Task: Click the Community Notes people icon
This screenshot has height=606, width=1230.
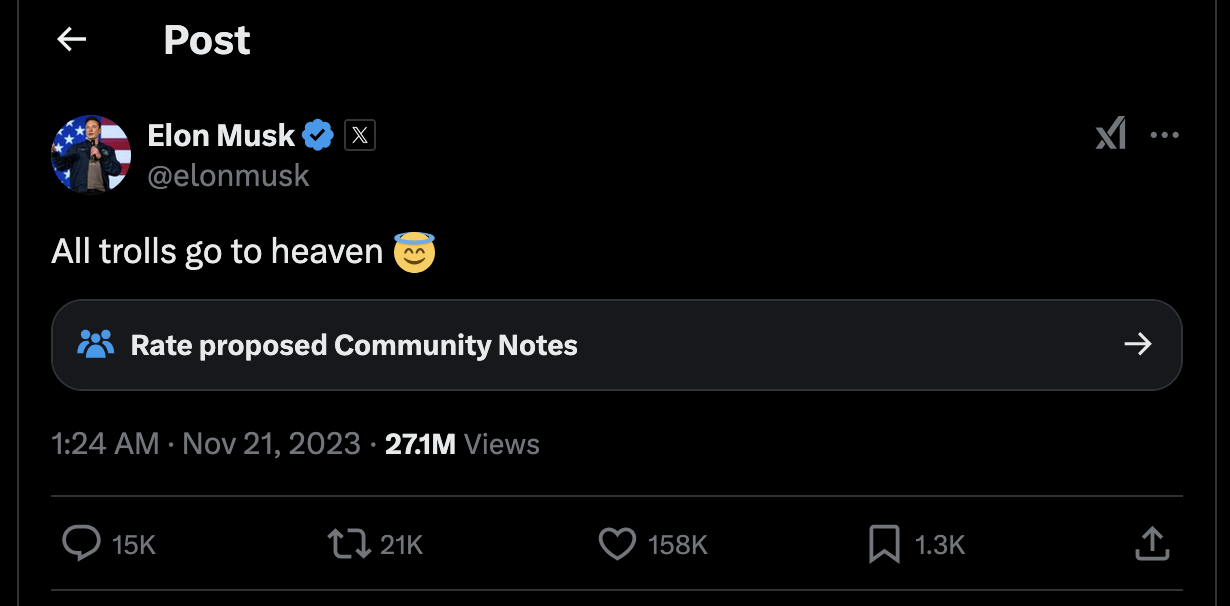Action: pyautogui.click(x=96, y=345)
